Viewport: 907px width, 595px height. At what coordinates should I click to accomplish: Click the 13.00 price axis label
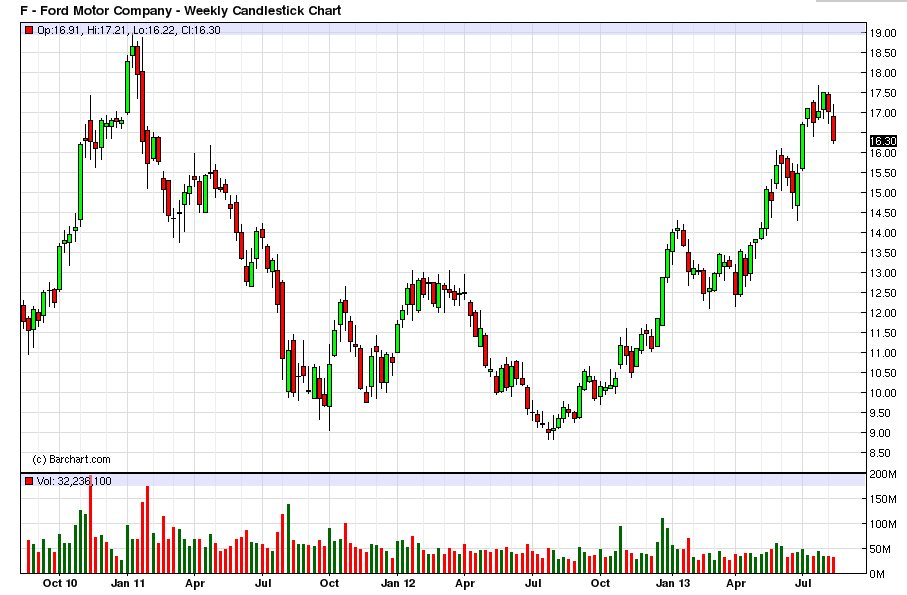pyautogui.click(x=883, y=273)
